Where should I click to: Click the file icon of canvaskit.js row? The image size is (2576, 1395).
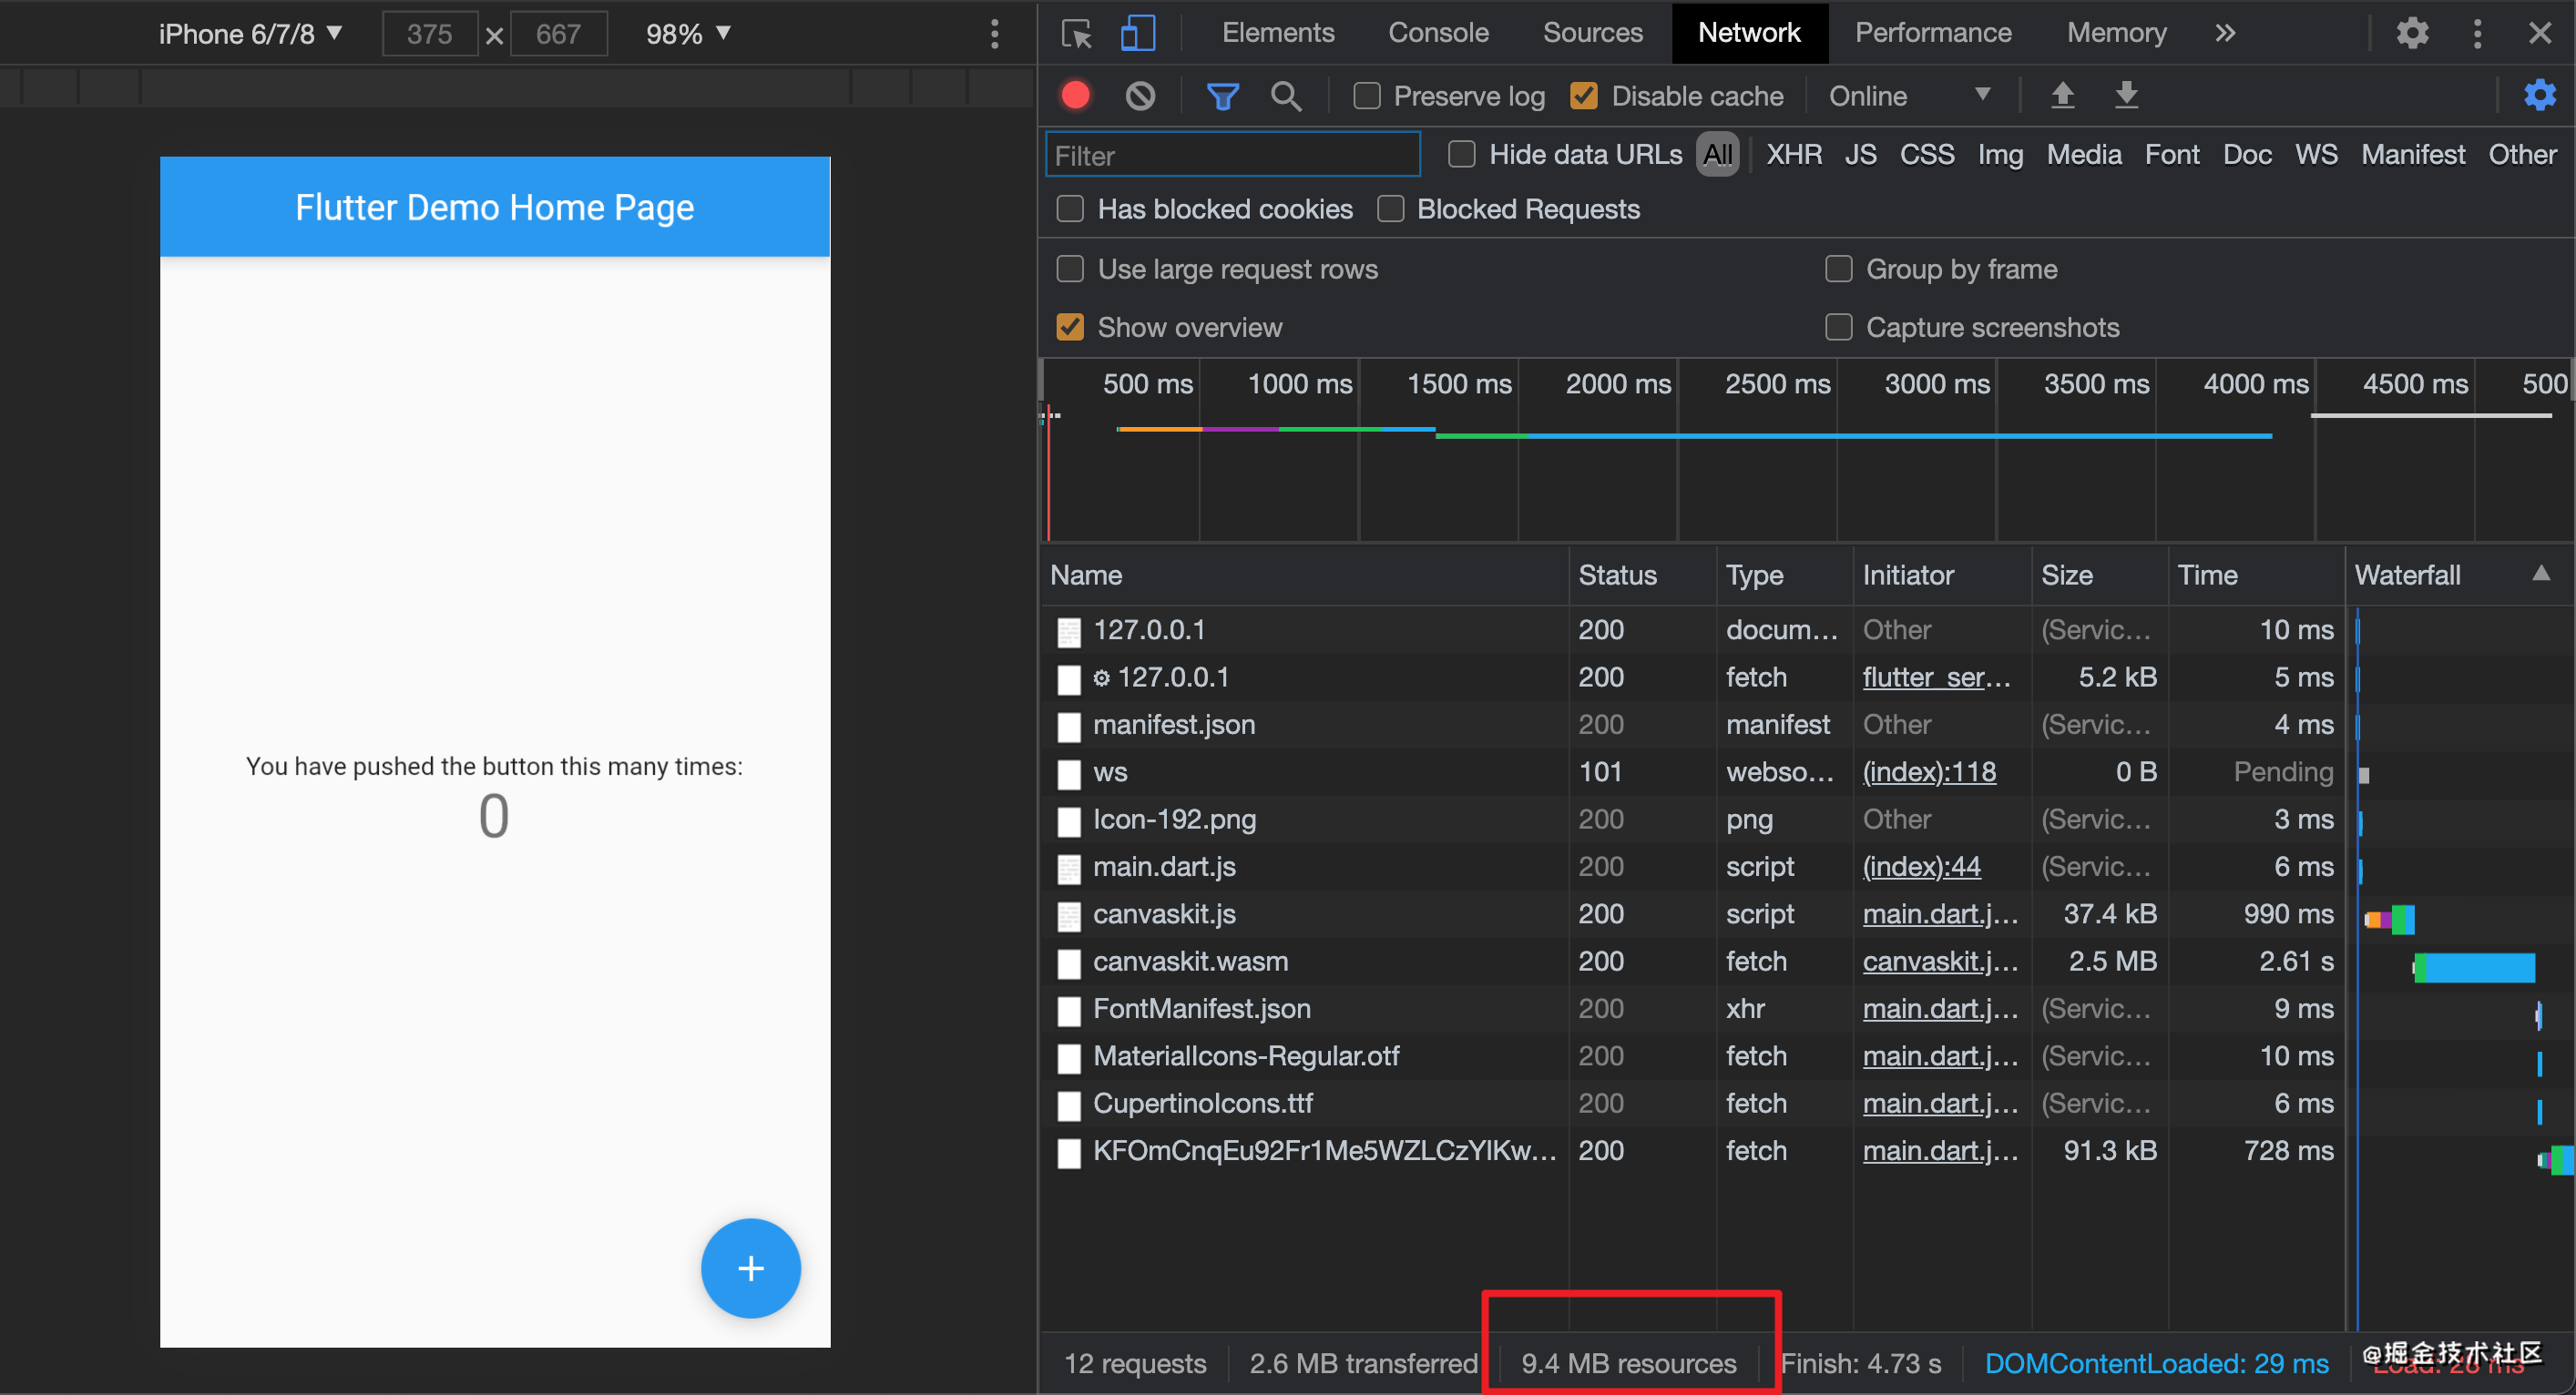[x=1069, y=916]
